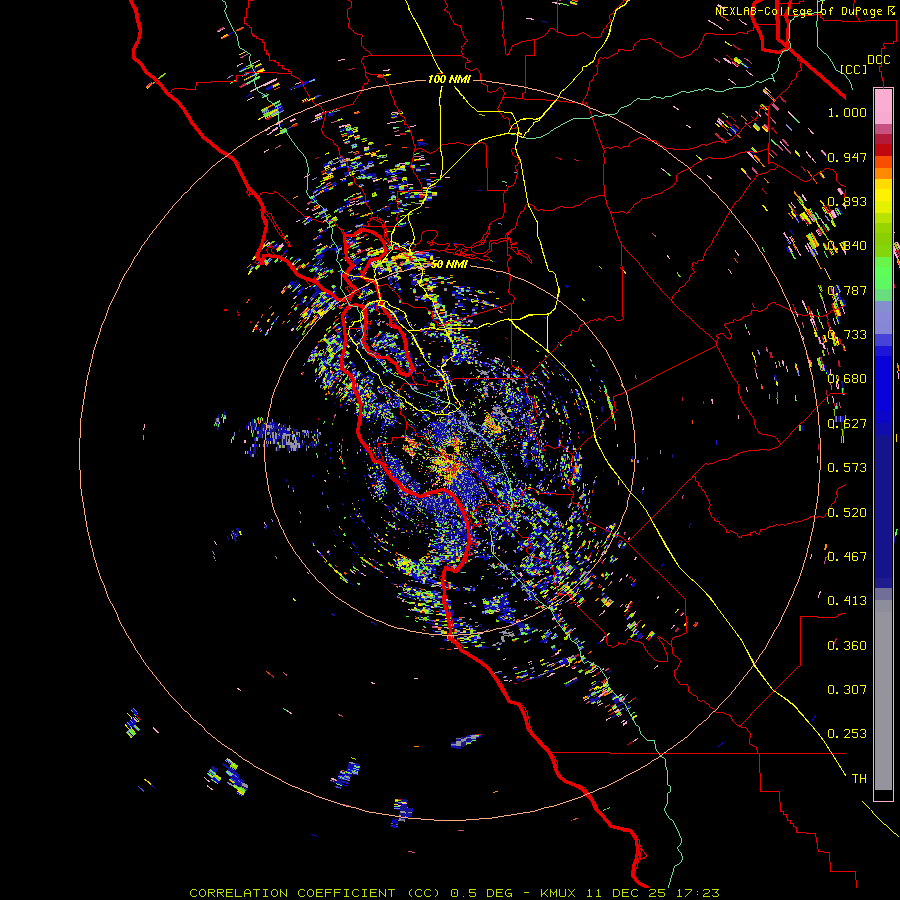Select the 0.947 legend value

coord(847,157)
